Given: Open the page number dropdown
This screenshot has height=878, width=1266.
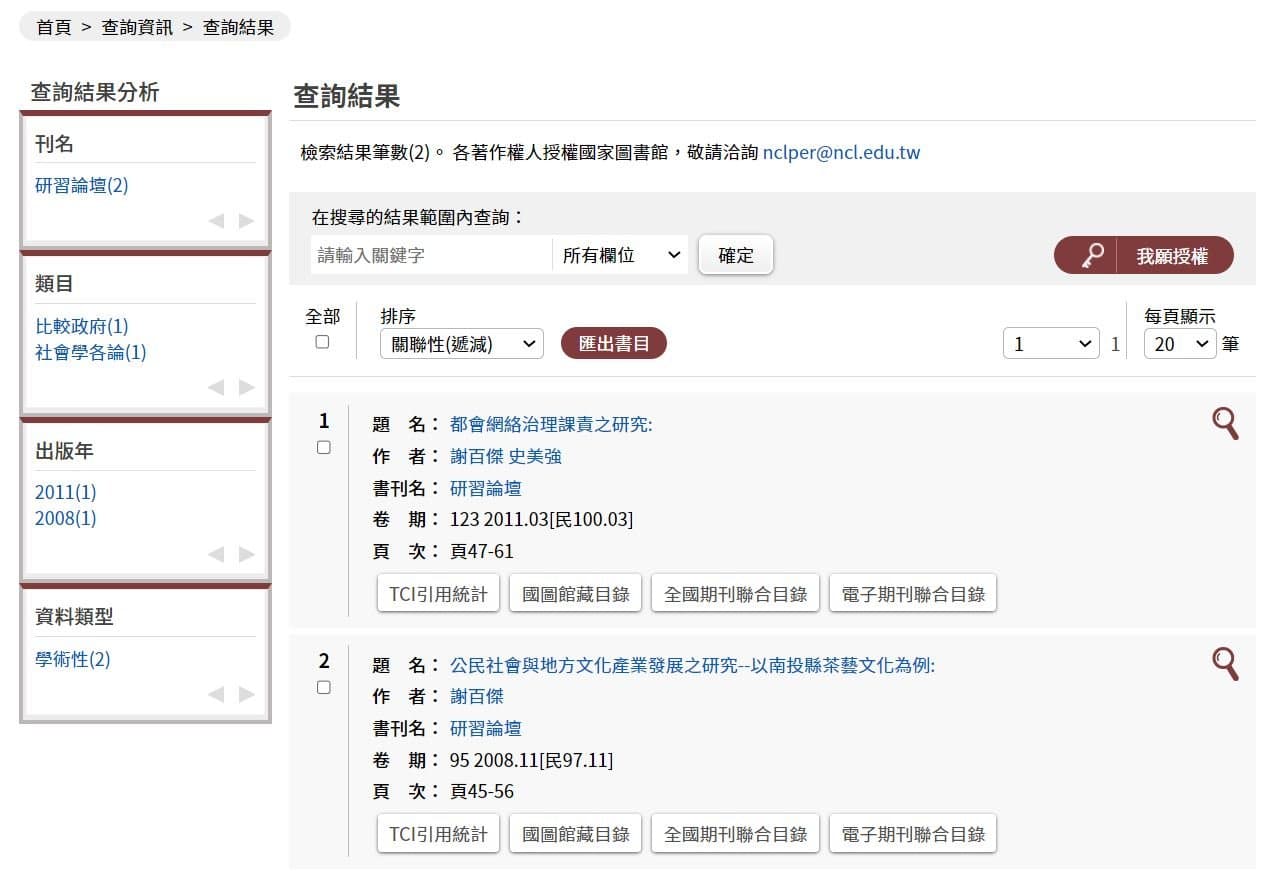Looking at the screenshot, I should (1051, 344).
